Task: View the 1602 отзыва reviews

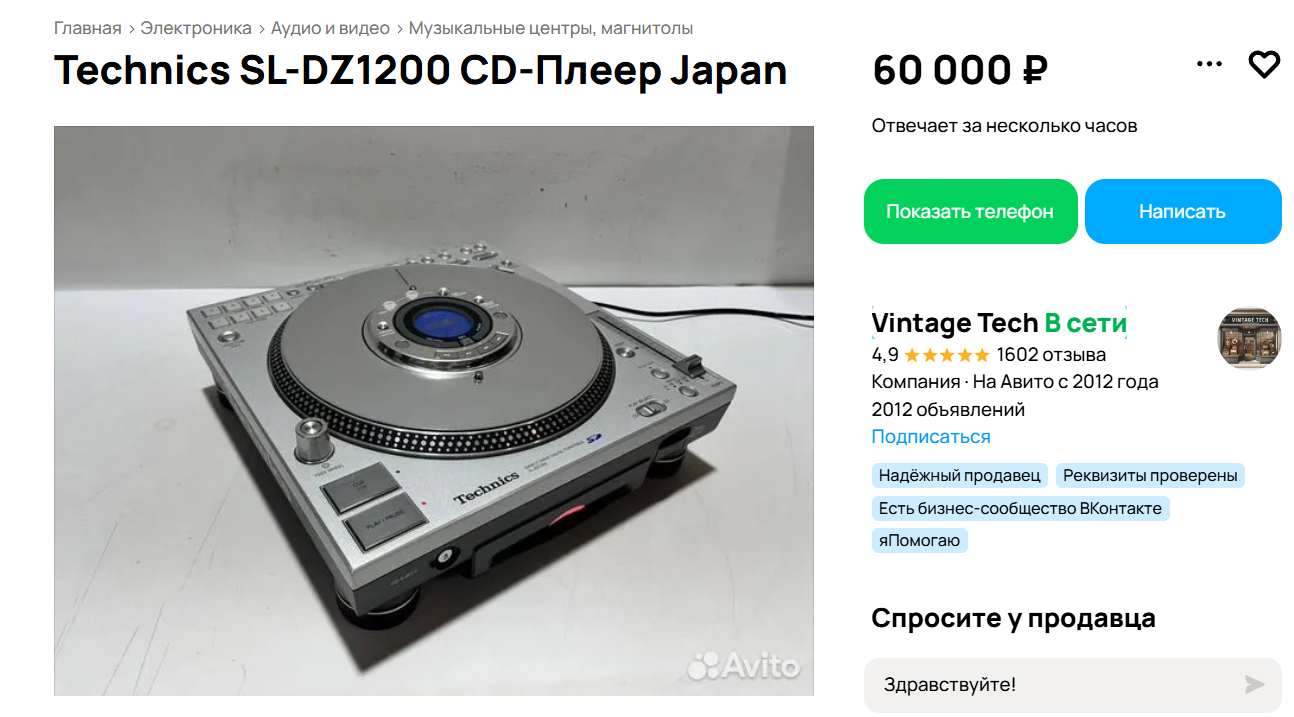Action: pyautogui.click(x=1051, y=355)
